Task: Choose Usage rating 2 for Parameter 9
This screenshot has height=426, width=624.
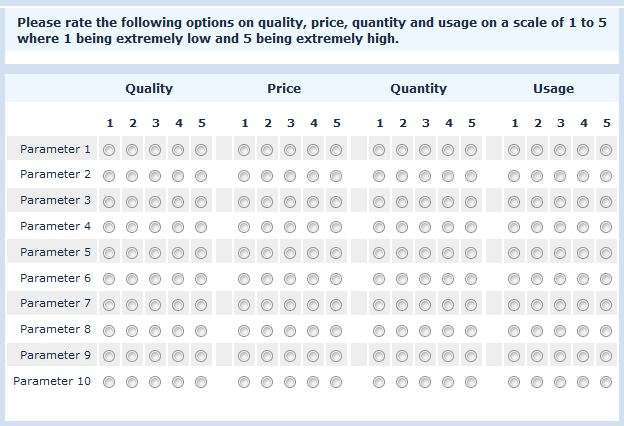Action: point(537,356)
